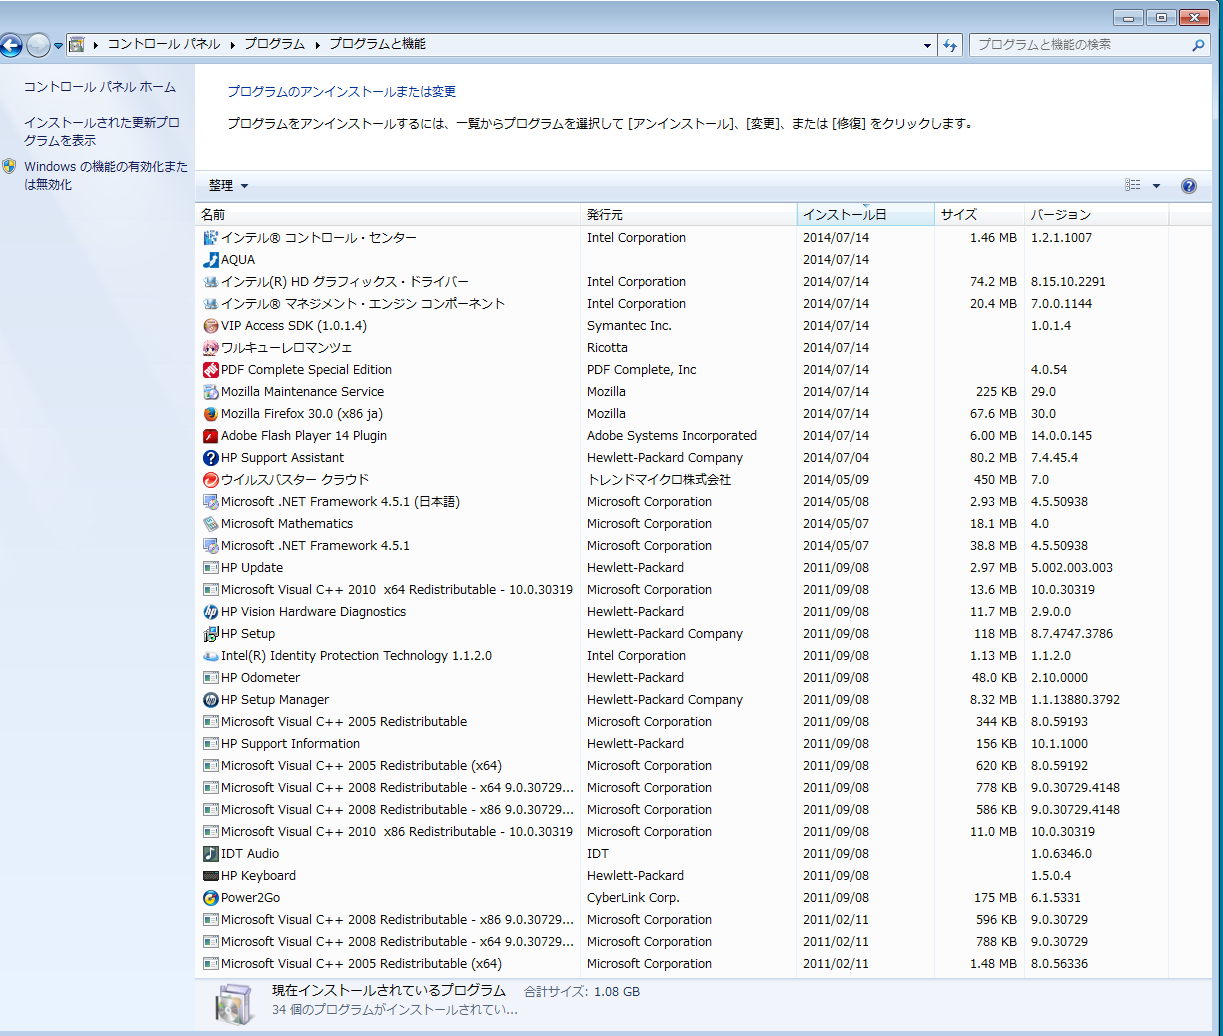The height and width of the screenshot is (1036, 1223).
Task: Click プログラムと機能 breadcrumb segment
Action: pos(377,45)
